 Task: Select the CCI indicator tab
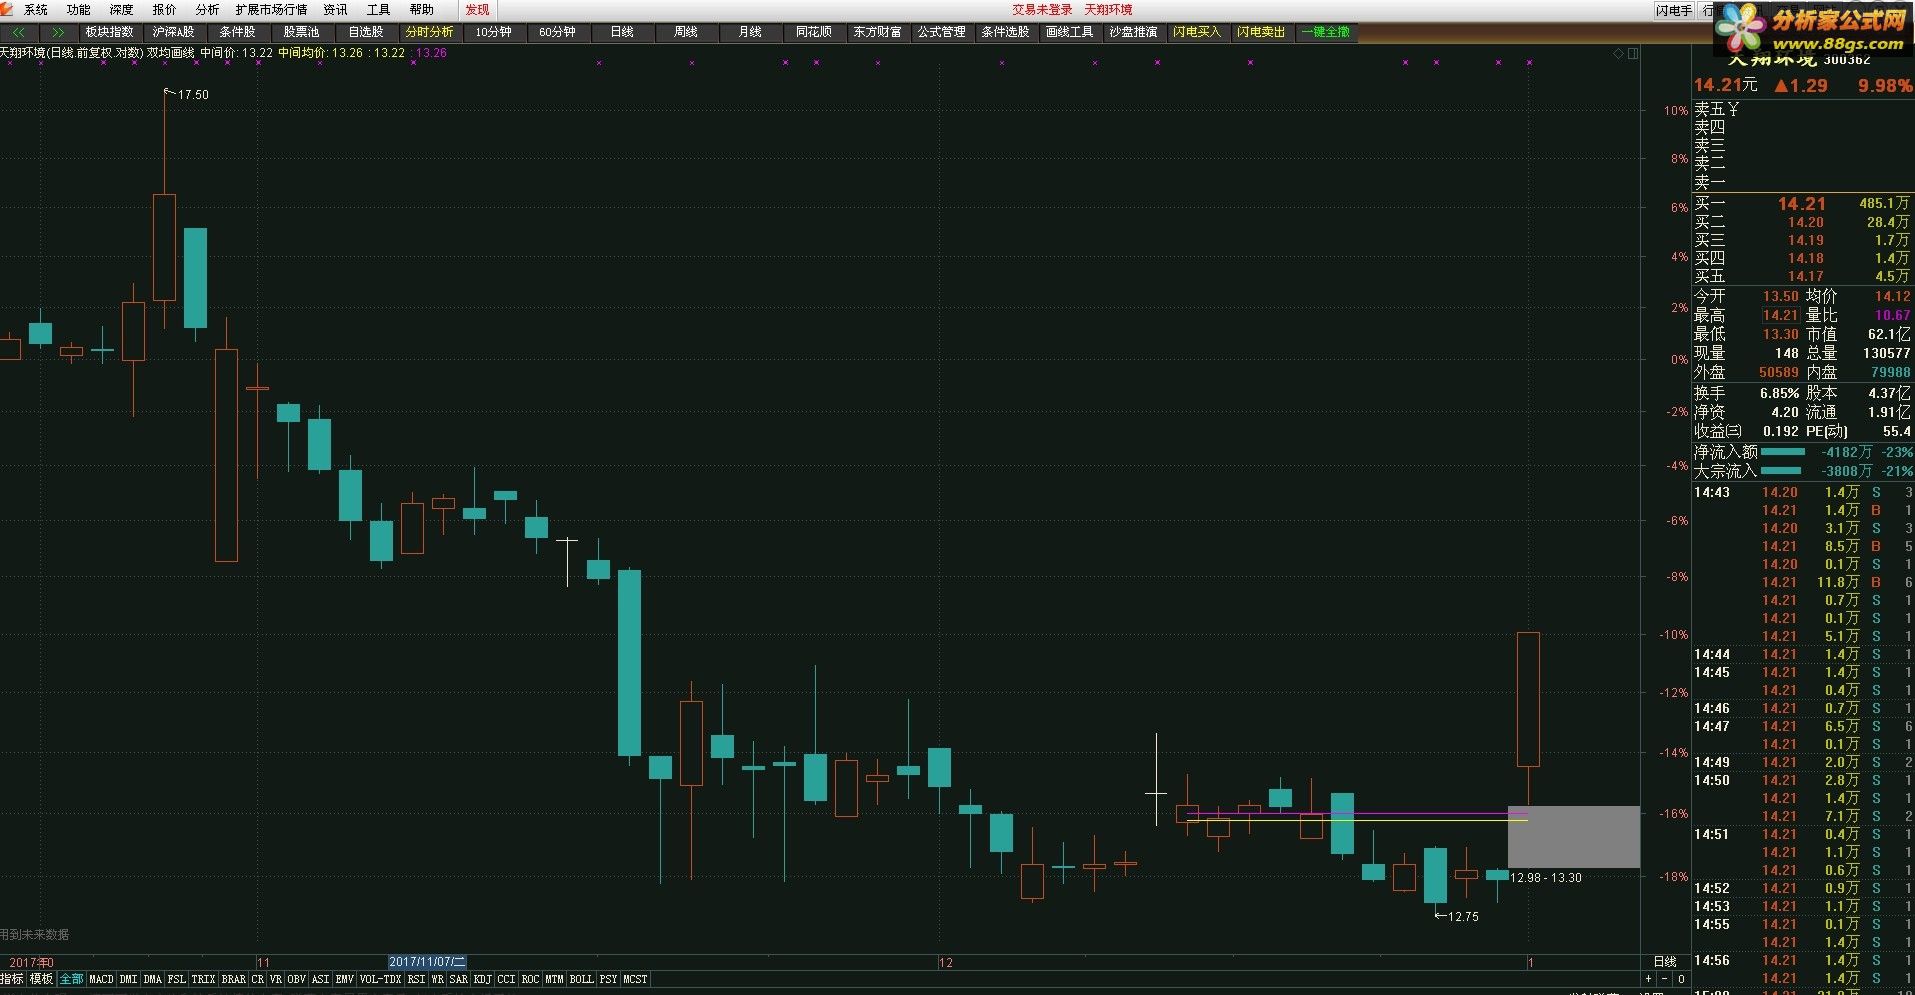(506, 979)
